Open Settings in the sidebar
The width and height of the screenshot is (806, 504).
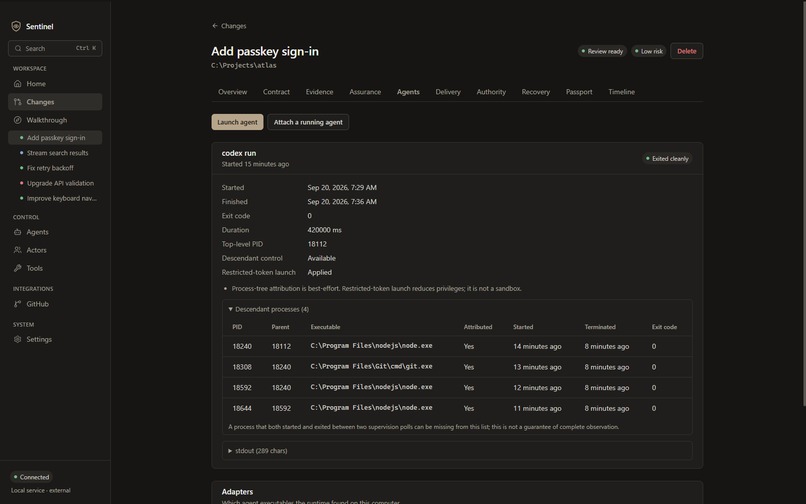tap(55, 339)
